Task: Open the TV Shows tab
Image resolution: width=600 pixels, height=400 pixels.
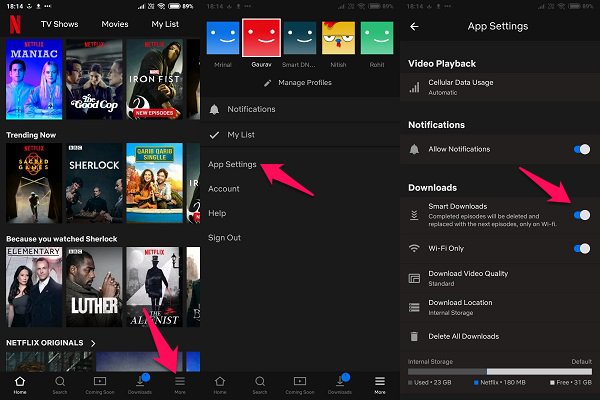Action: pyautogui.click(x=59, y=24)
